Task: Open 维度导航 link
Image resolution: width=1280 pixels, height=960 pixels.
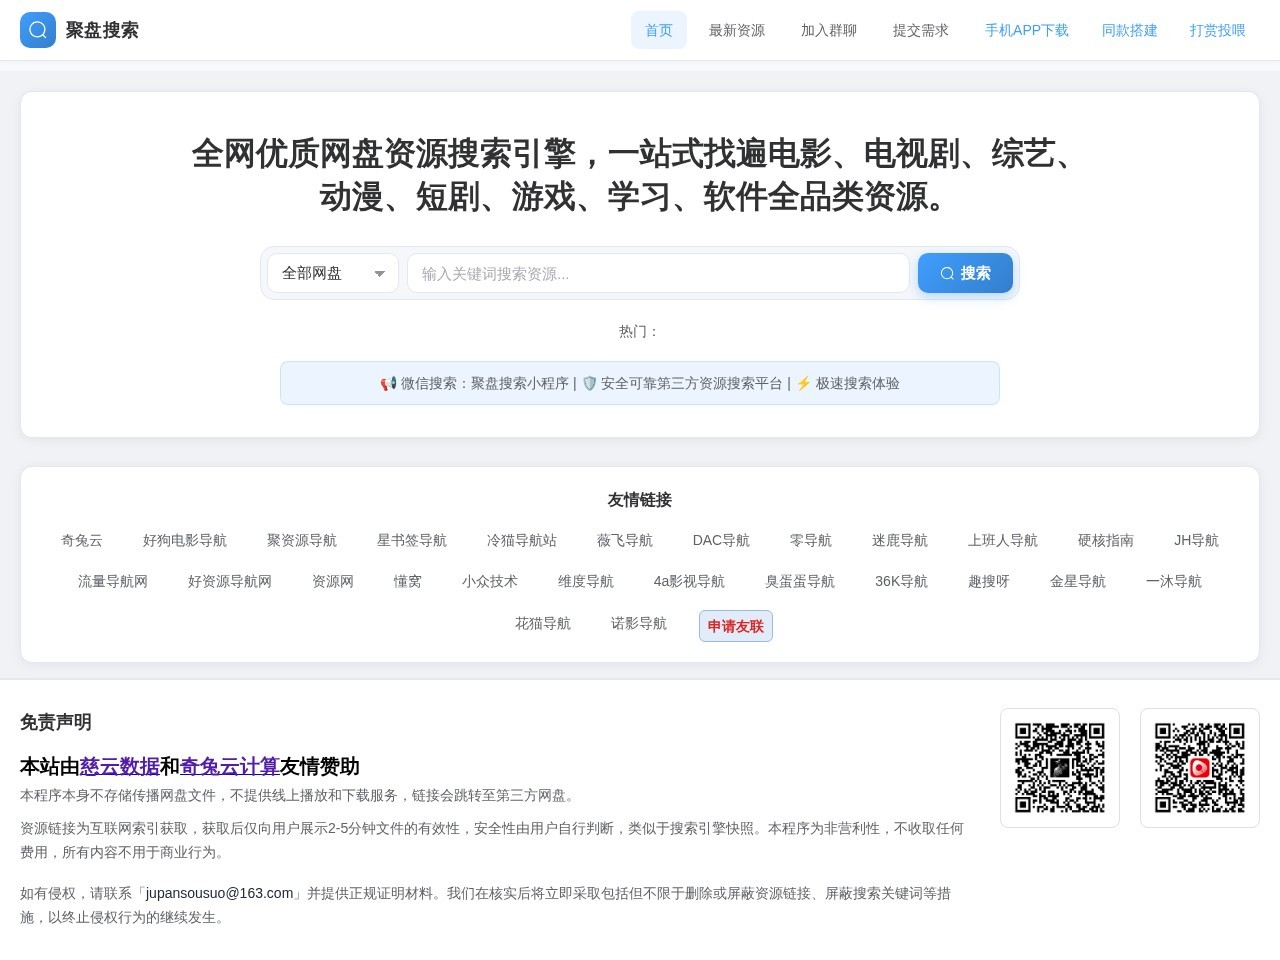Action: 586,581
